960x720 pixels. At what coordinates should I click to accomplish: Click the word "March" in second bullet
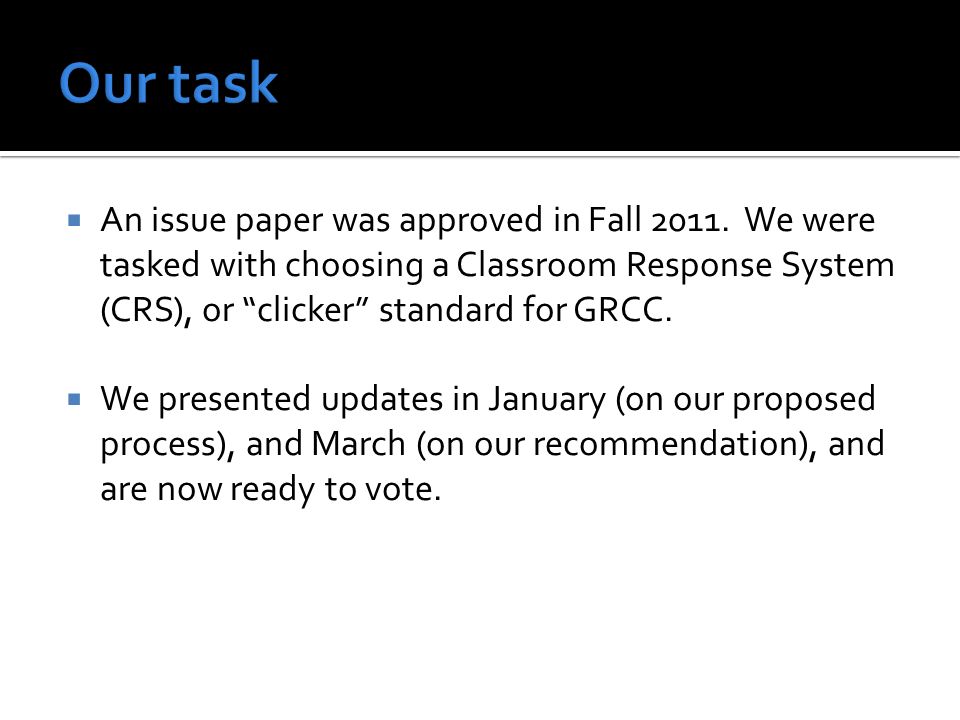pyautogui.click(x=358, y=444)
